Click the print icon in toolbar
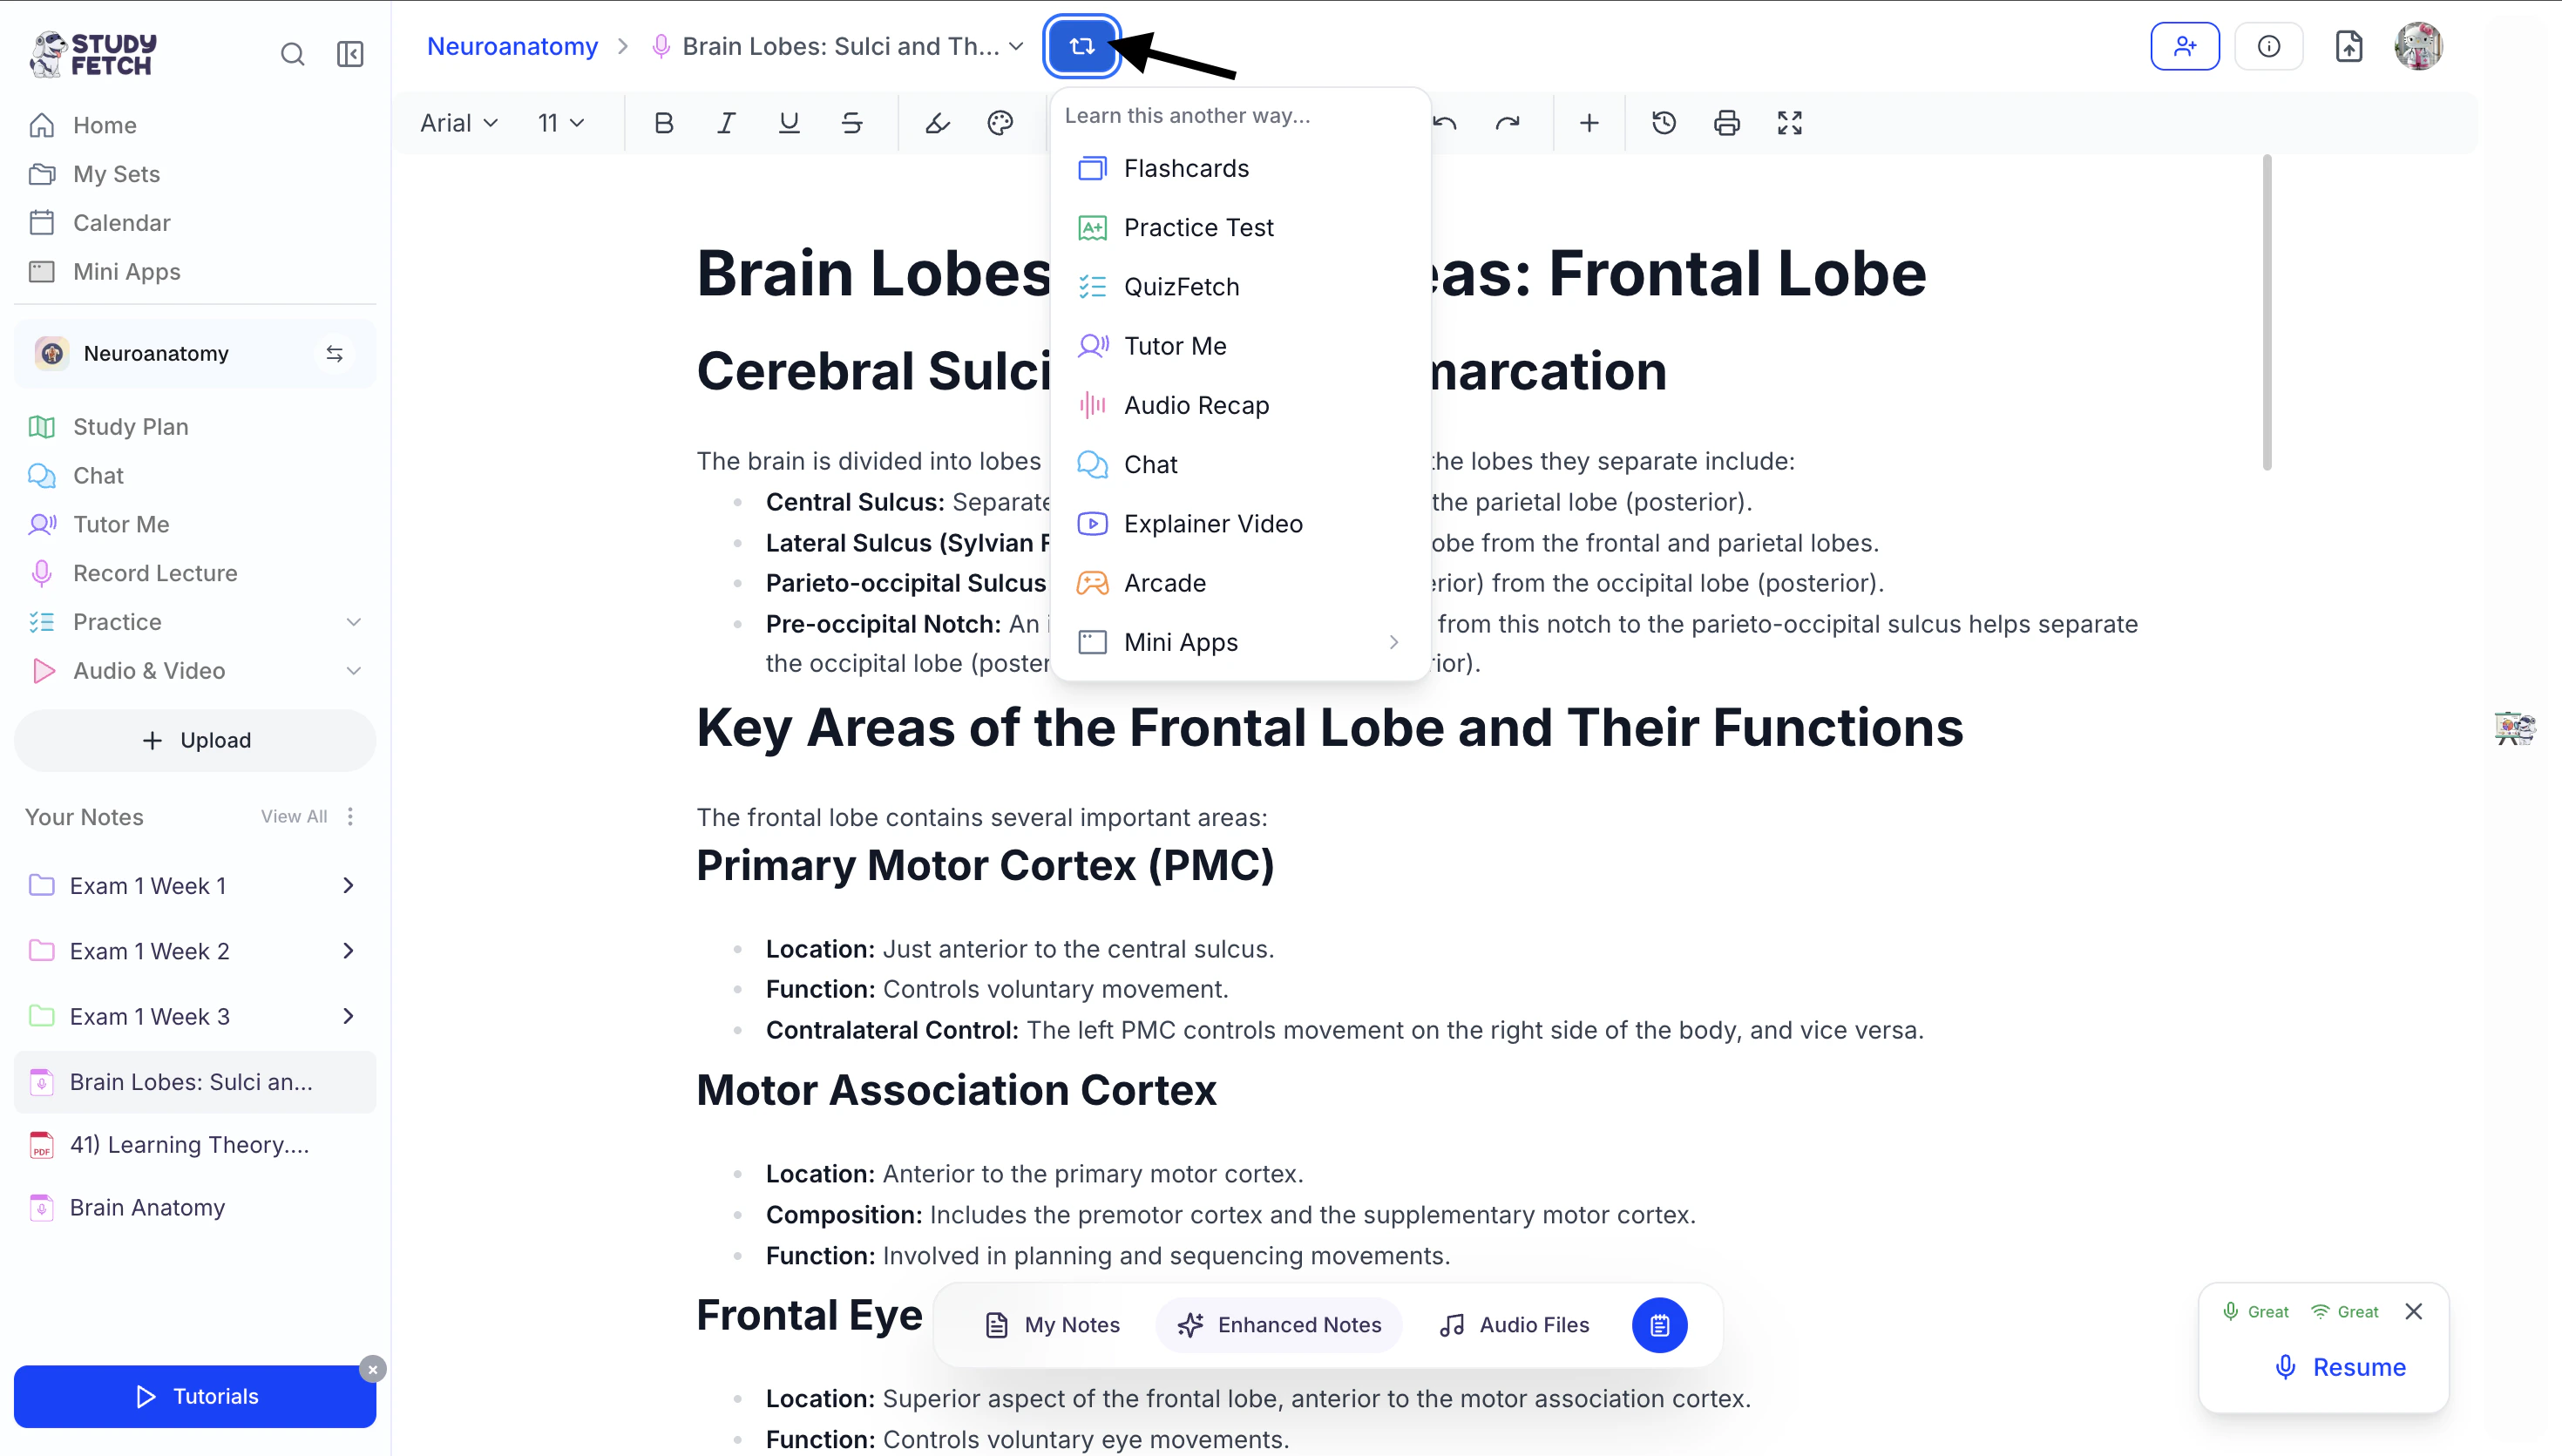2562x1456 pixels. pos(1726,123)
